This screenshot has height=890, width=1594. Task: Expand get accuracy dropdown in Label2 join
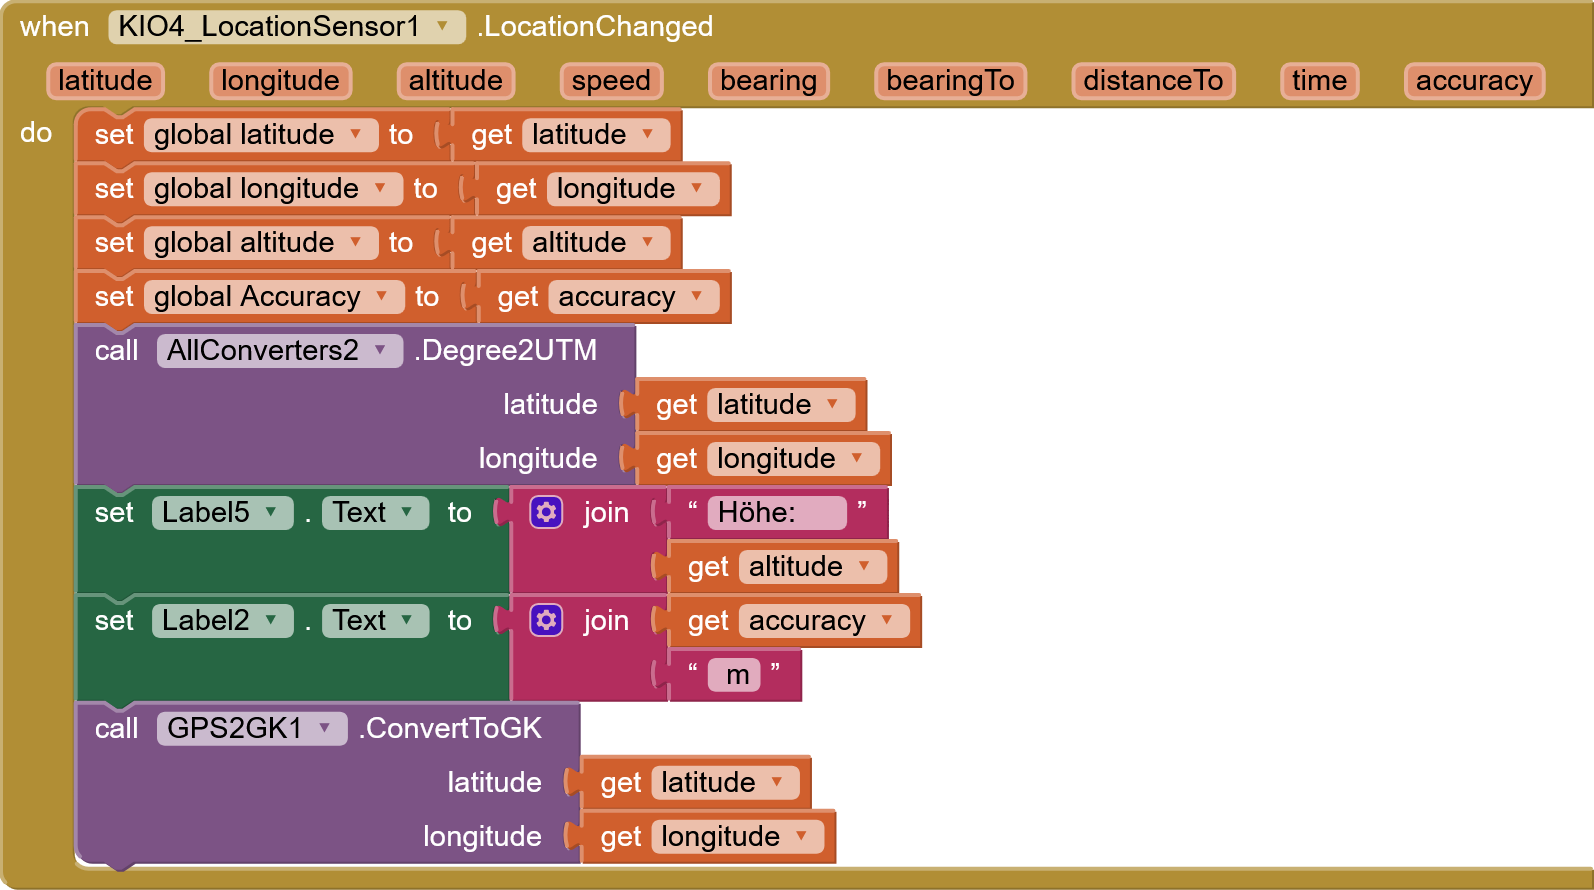(x=887, y=621)
